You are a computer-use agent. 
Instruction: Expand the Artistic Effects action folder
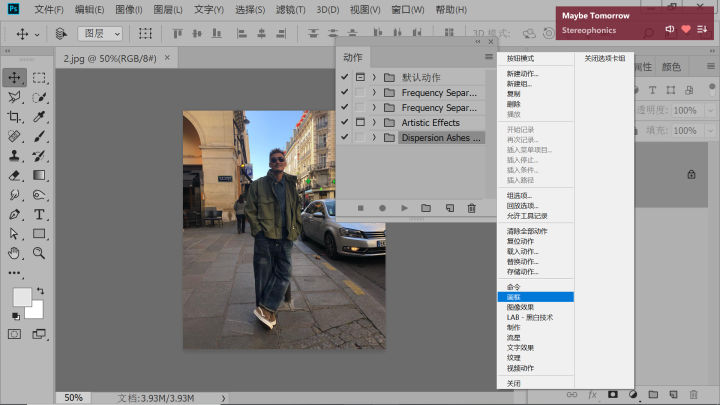[x=374, y=122]
